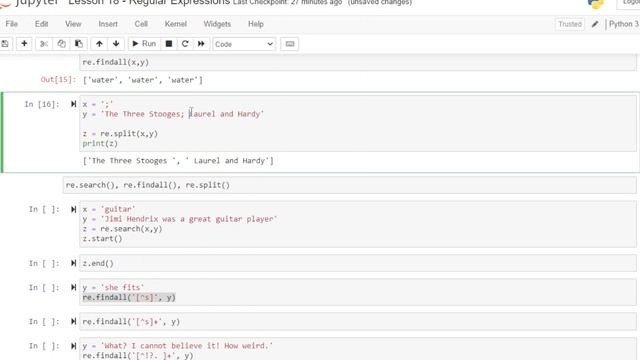This screenshot has height=360, width=640.
Task: Open the Widgets menu
Action: pos(217,24)
